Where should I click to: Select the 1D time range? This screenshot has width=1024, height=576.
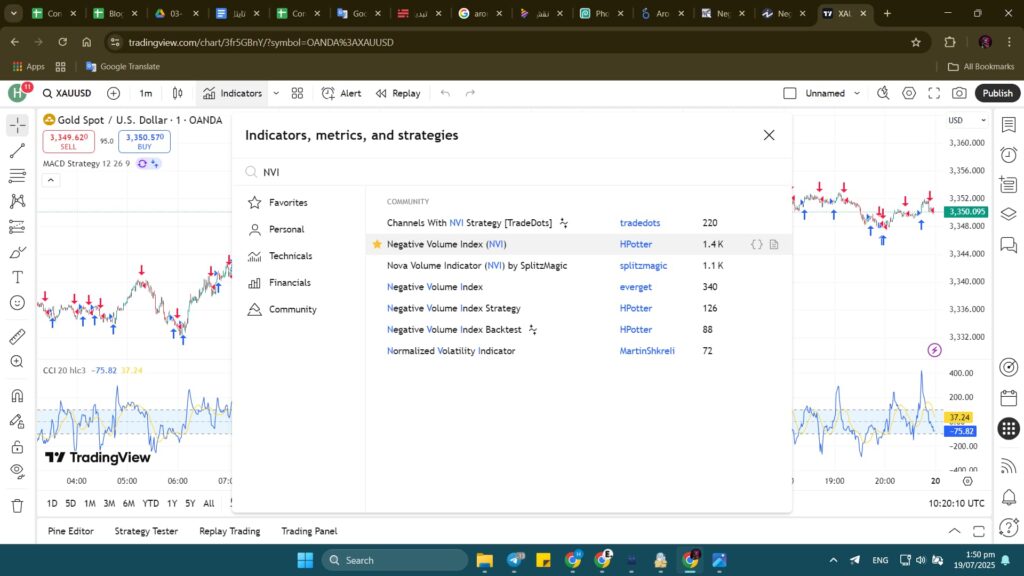(52, 504)
